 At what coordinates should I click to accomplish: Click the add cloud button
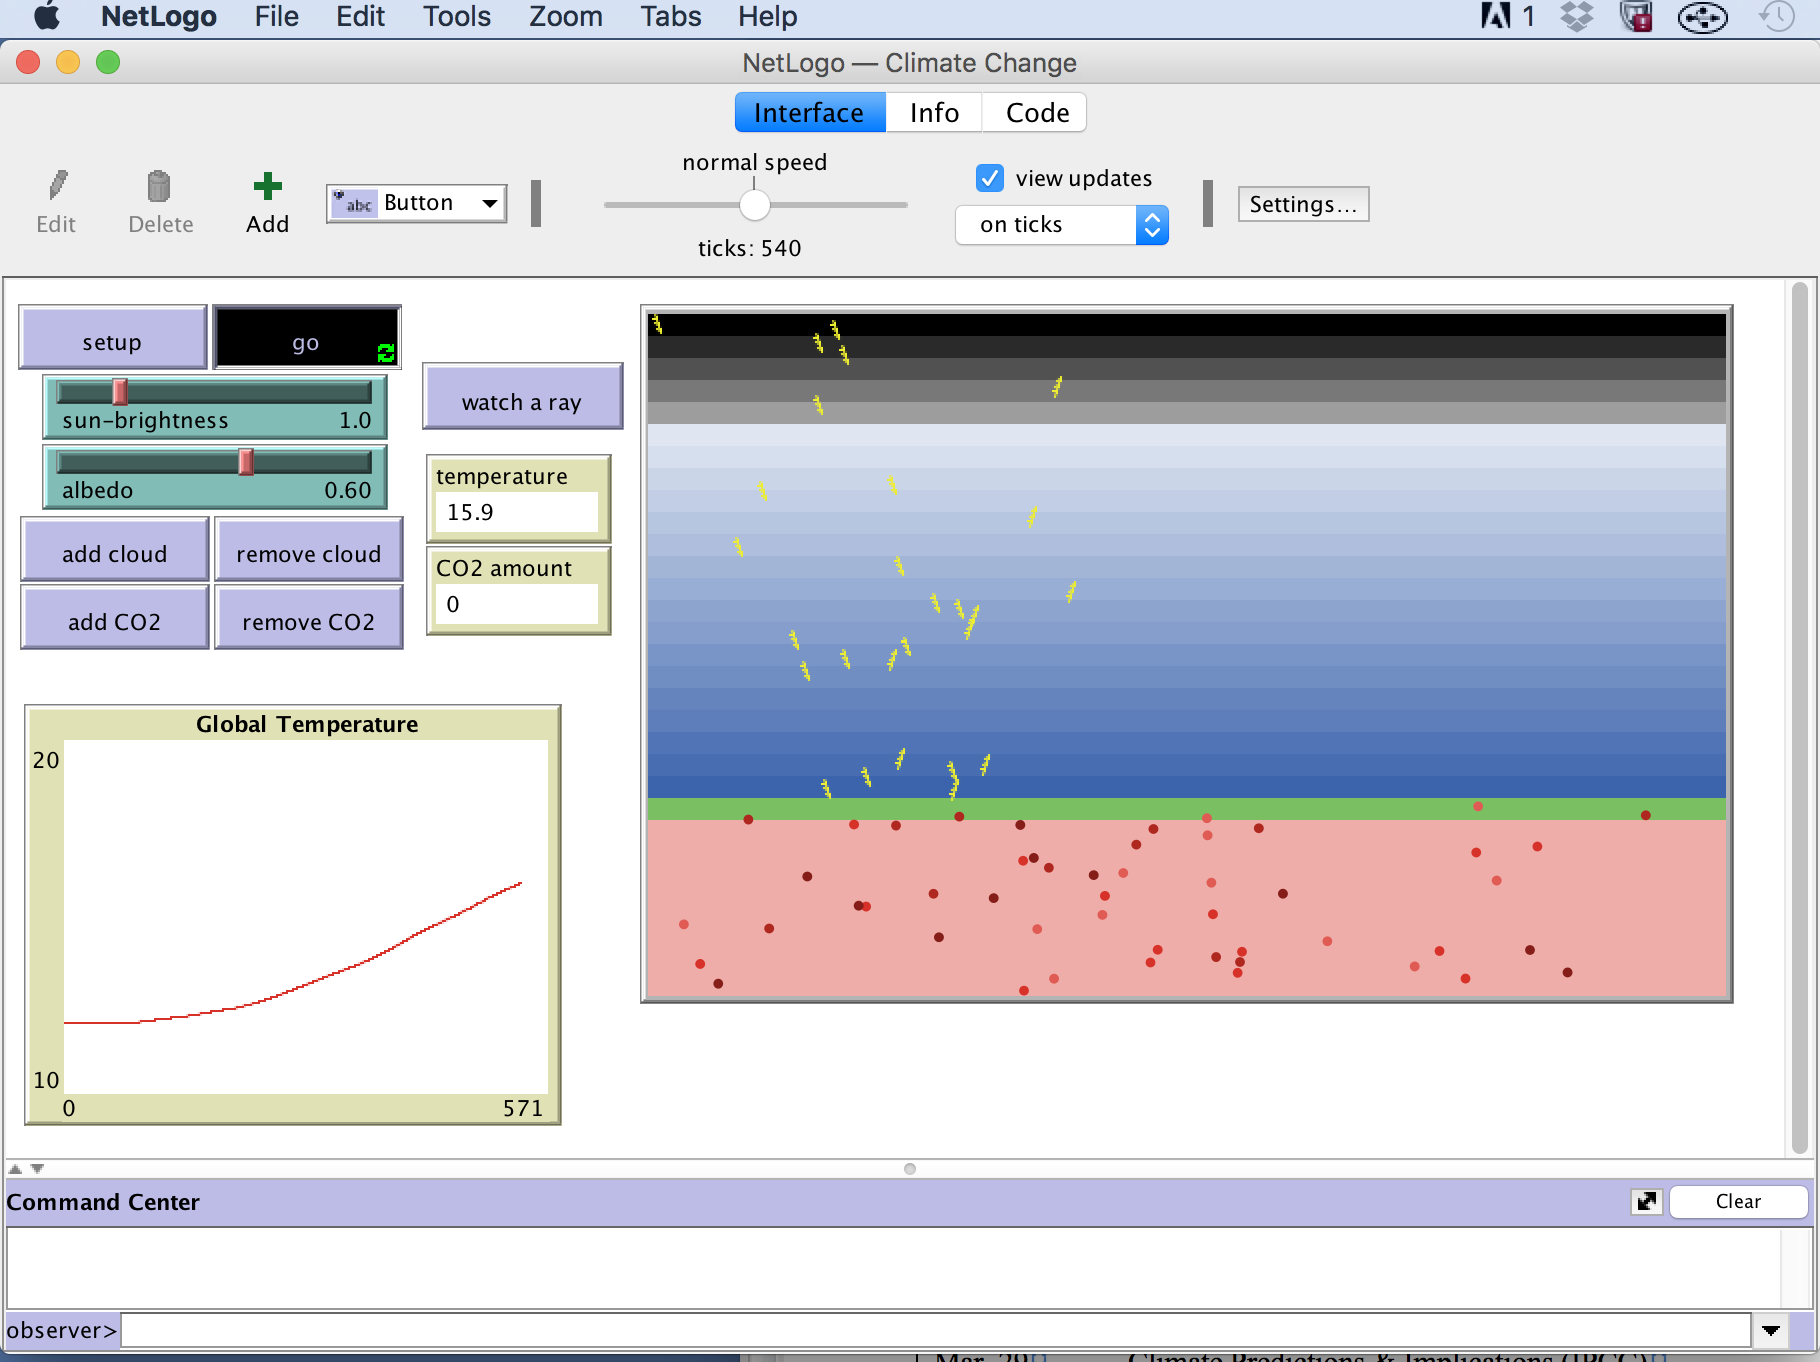pyautogui.click(x=114, y=549)
